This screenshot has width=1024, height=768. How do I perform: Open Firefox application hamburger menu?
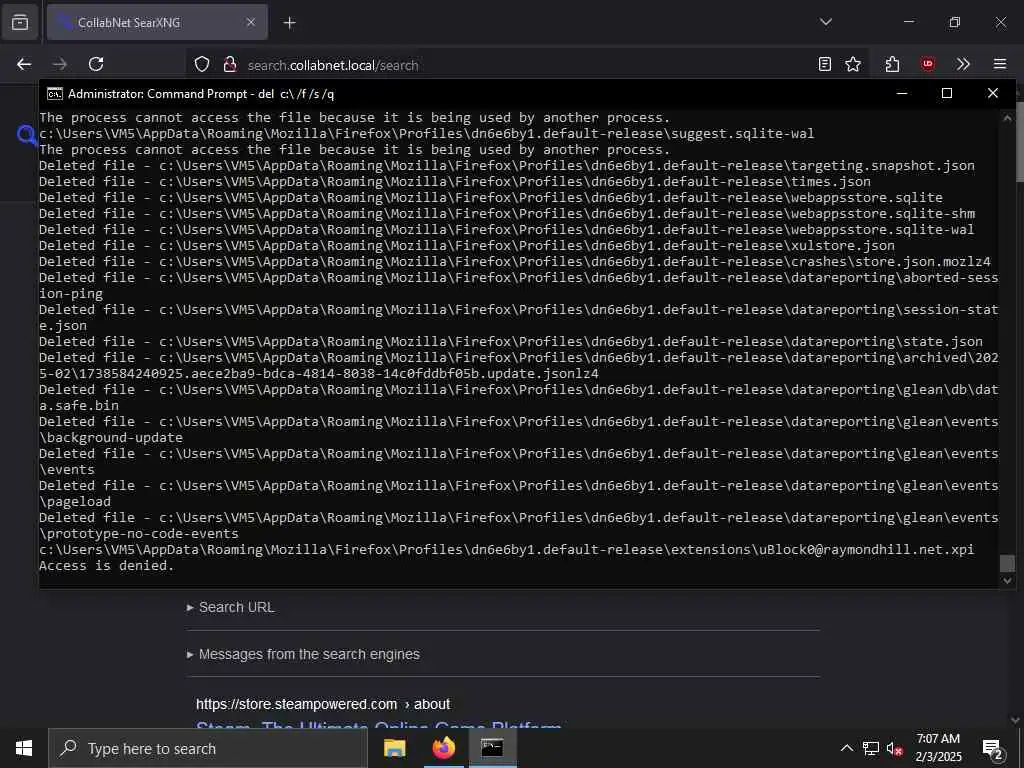[x=1000, y=64]
